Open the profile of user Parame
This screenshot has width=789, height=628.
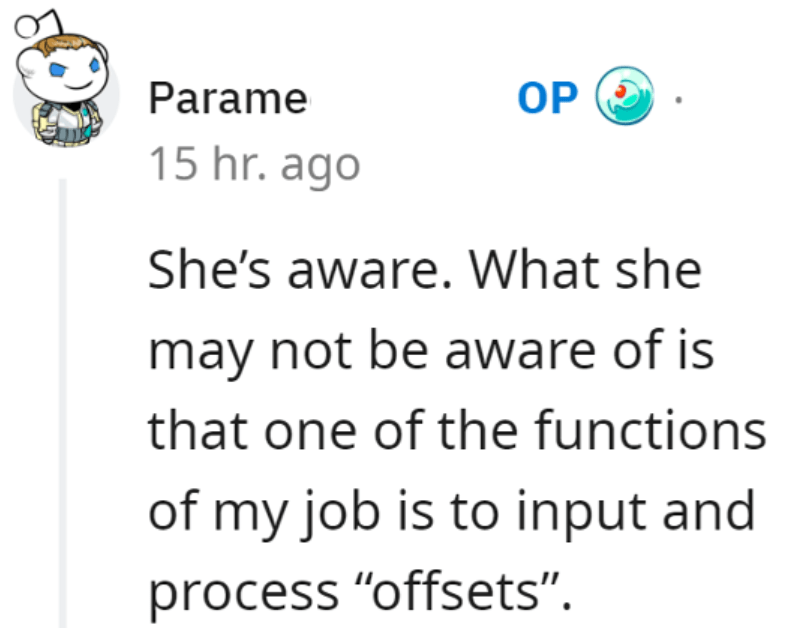click(x=228, y=98)
